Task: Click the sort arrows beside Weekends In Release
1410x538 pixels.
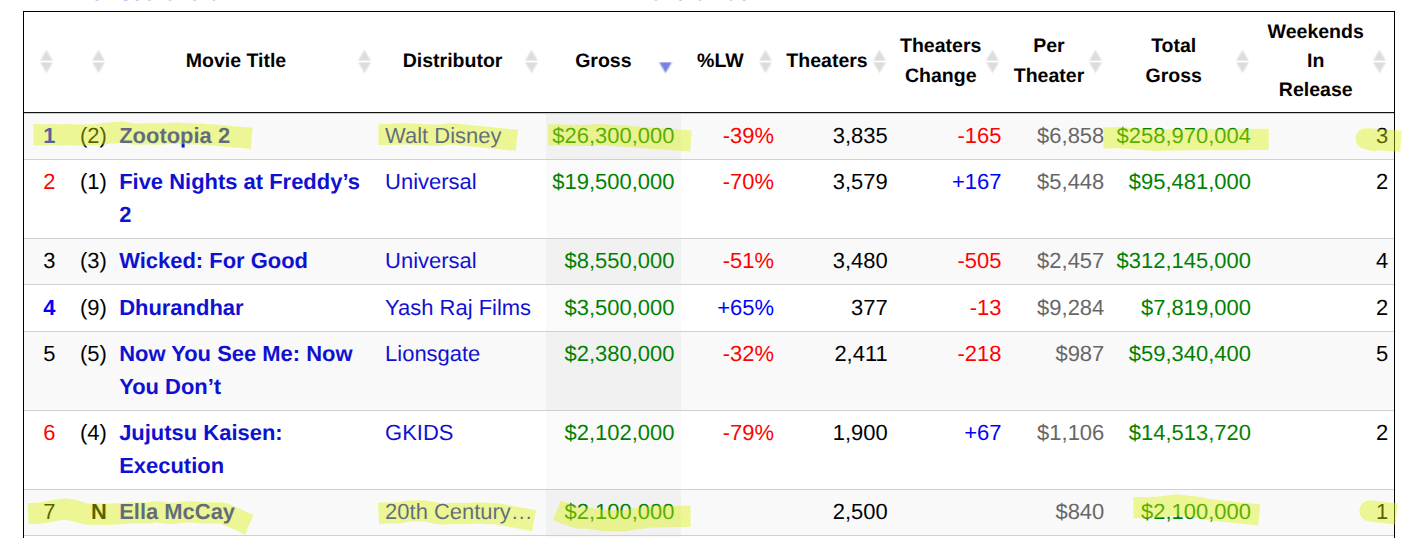Action: [x=1379, y=61]
